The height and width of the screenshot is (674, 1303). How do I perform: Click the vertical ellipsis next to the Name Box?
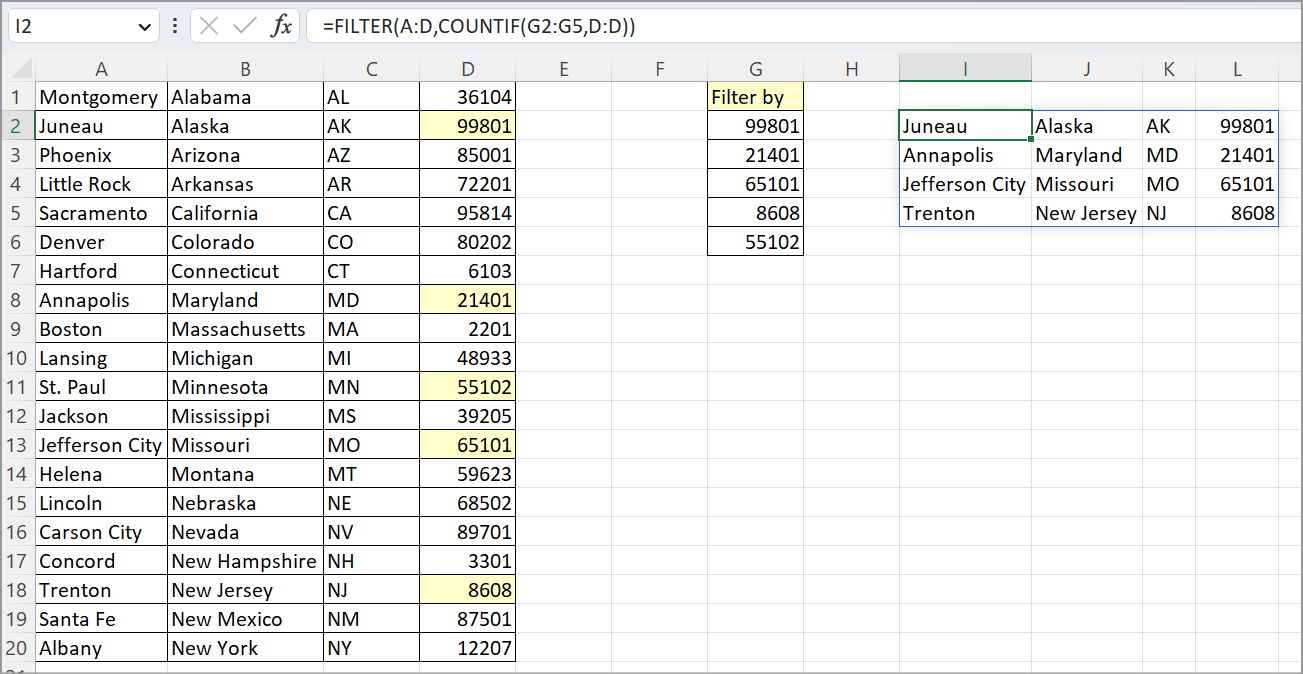click(174, 26)
